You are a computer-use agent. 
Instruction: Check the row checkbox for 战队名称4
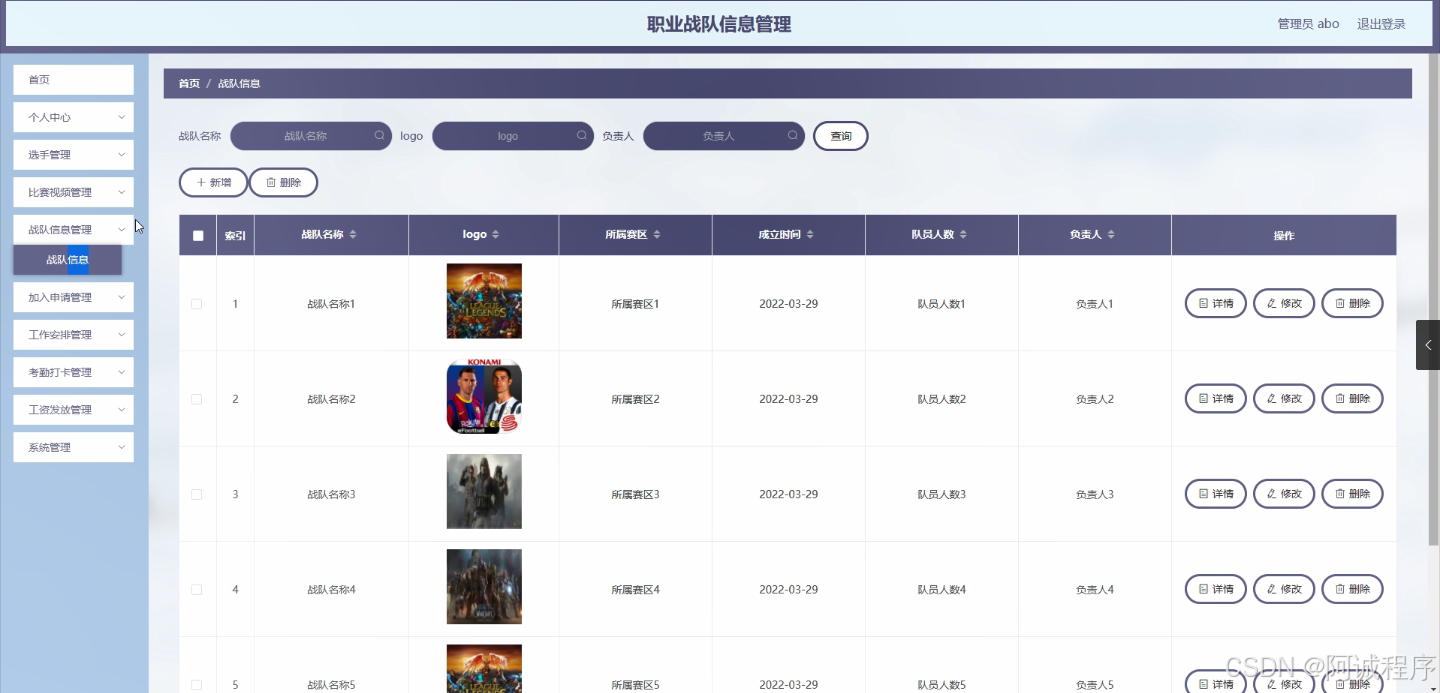point(197,590)
